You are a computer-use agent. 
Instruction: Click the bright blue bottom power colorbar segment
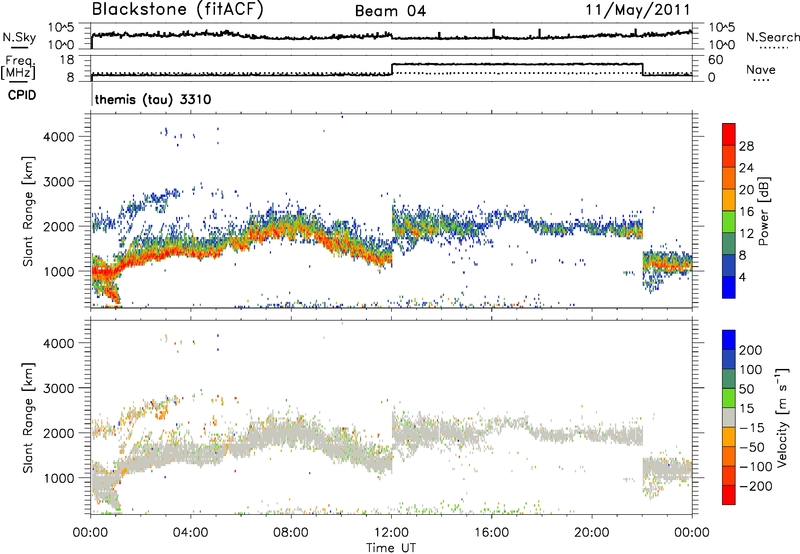click(729, 287)
